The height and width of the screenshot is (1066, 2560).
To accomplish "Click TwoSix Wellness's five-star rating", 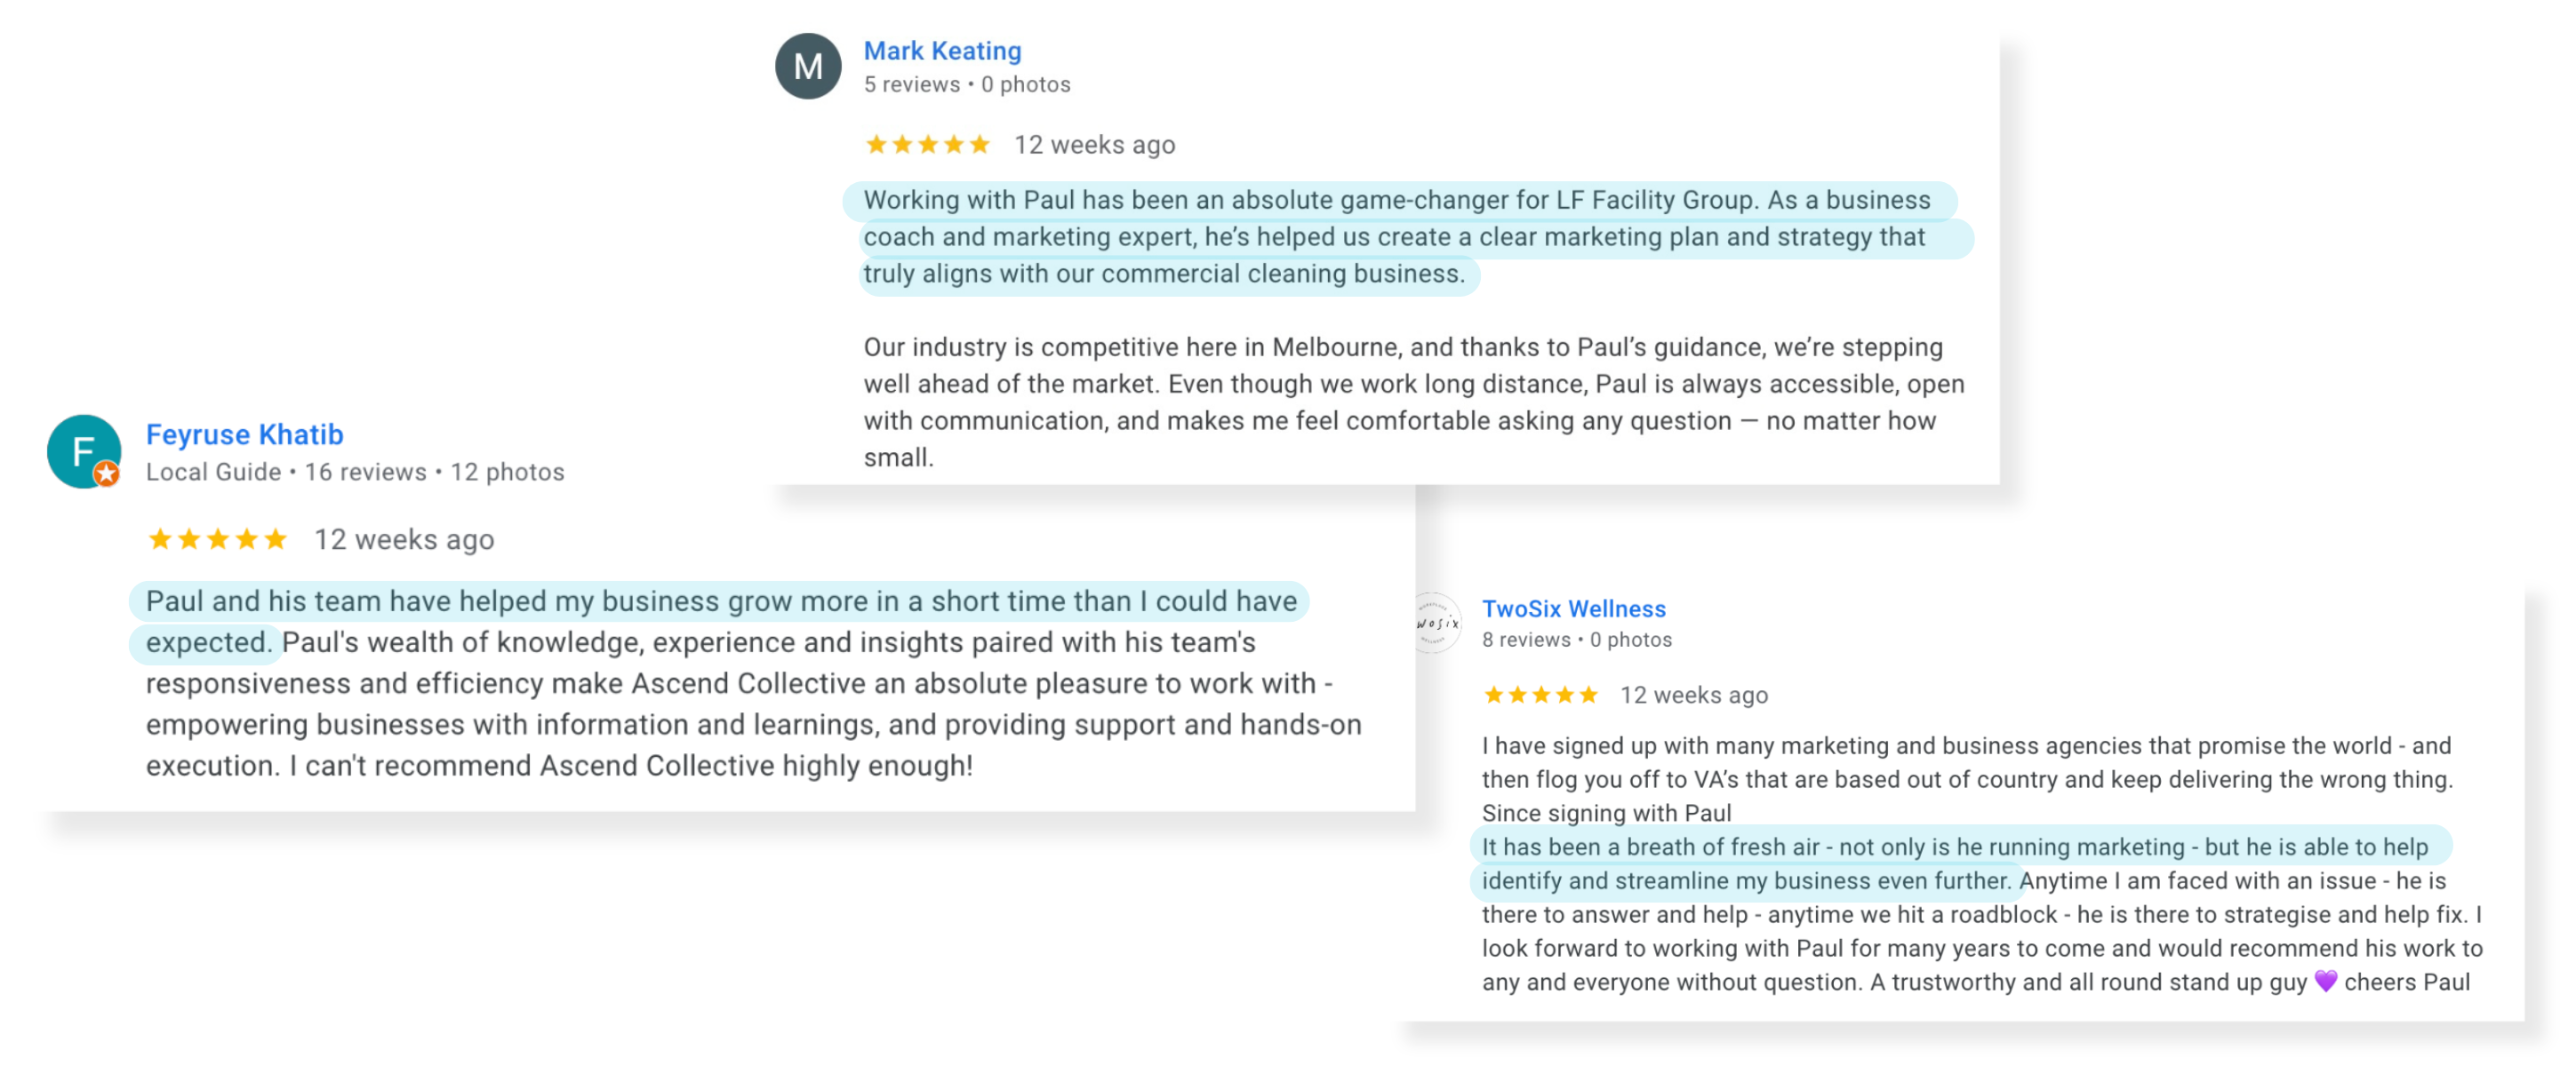I will coord(1539,695).
